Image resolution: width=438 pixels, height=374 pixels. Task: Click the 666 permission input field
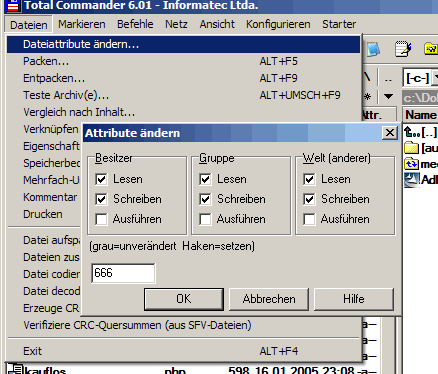pos(123,273)
